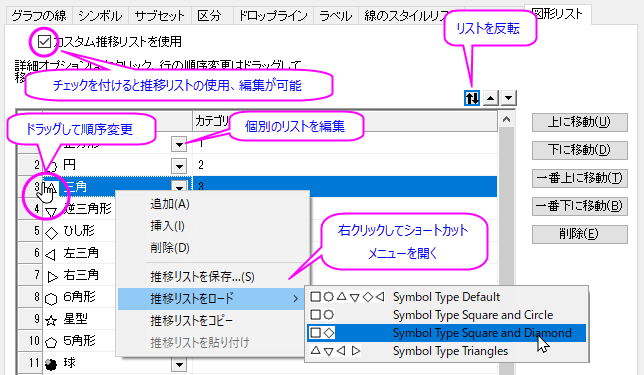Select the 5角形 pentagon symbol row
The width and height of the screenshot is (644, 375).
point(79,341)
